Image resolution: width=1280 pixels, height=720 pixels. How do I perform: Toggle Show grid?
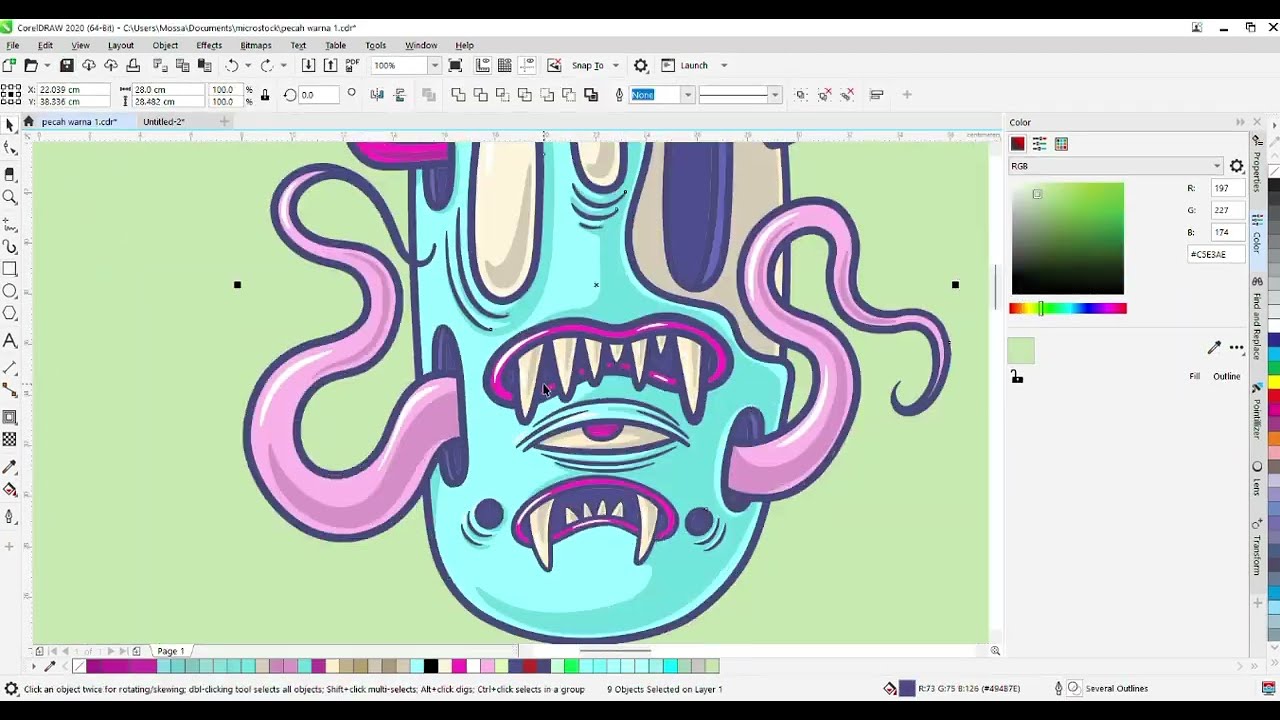point(505,66)
